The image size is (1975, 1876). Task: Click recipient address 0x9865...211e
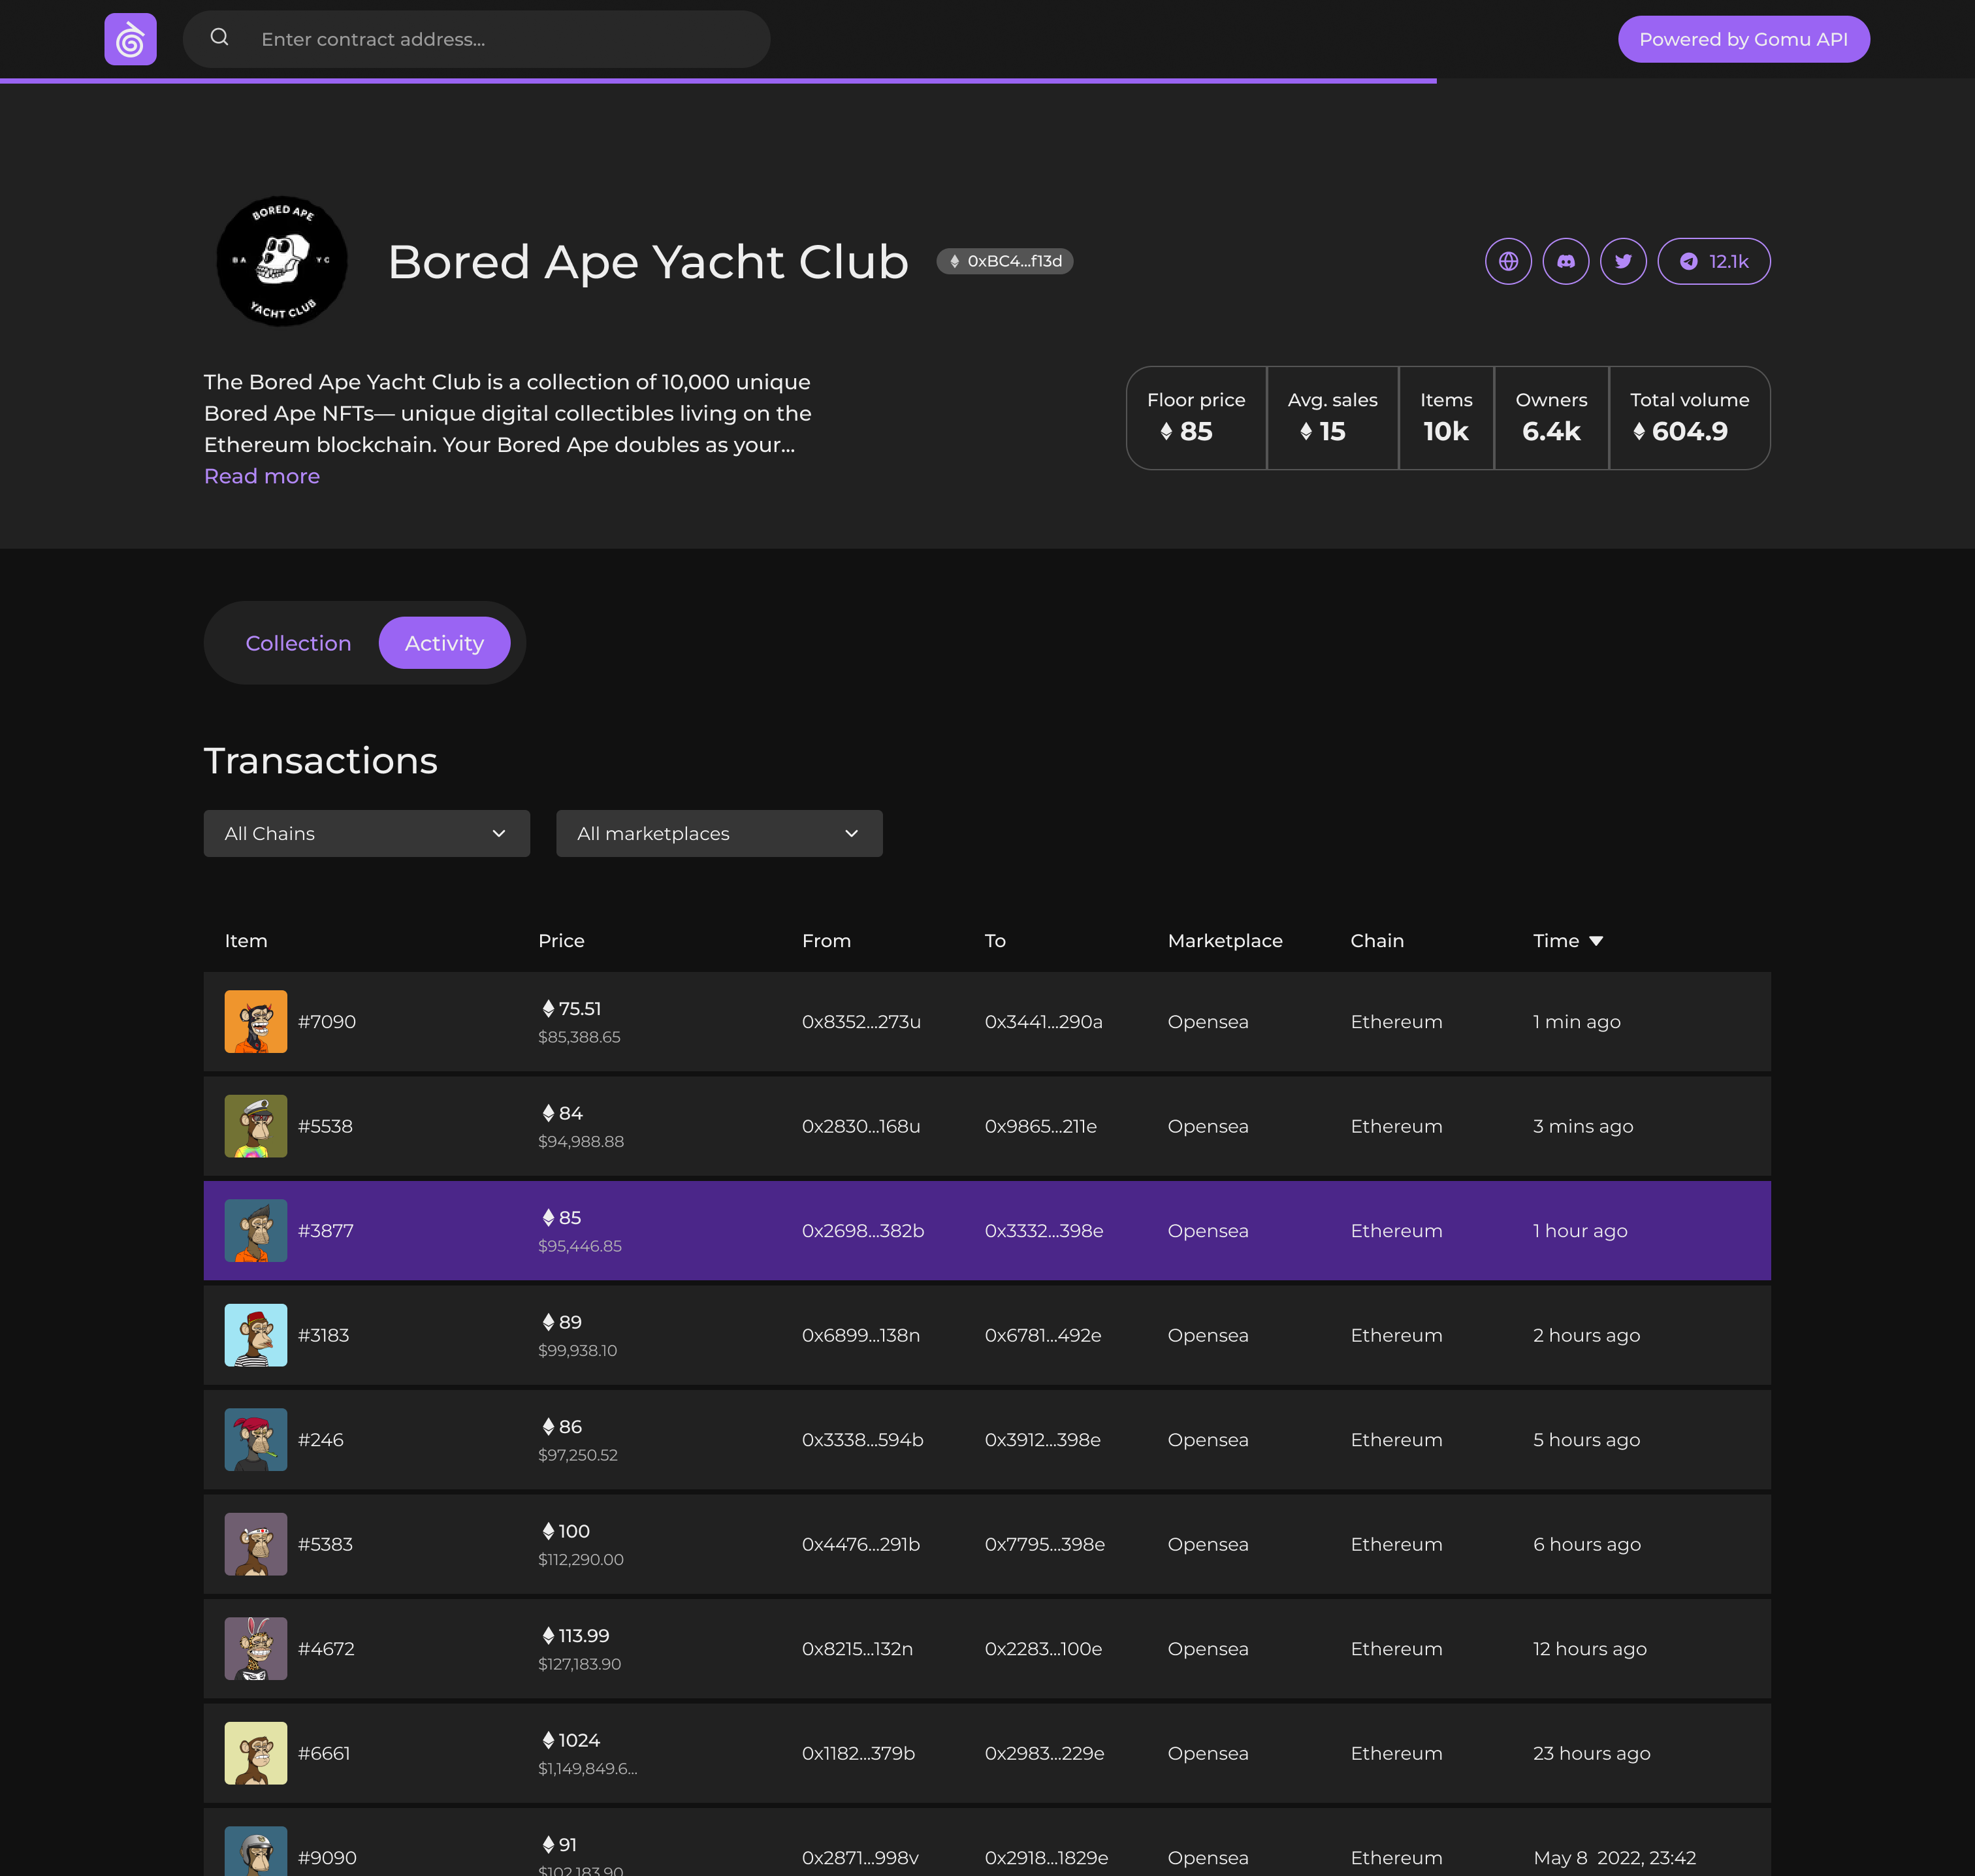tap(1040, 1126)
